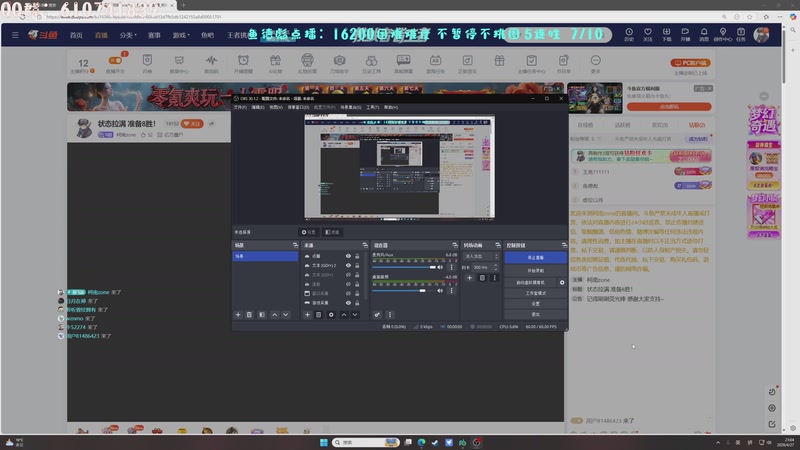This screenshot has width=800, height=450.
Task: Mute the desktop audio speaker icon
Action: click(x=440, y=291)
